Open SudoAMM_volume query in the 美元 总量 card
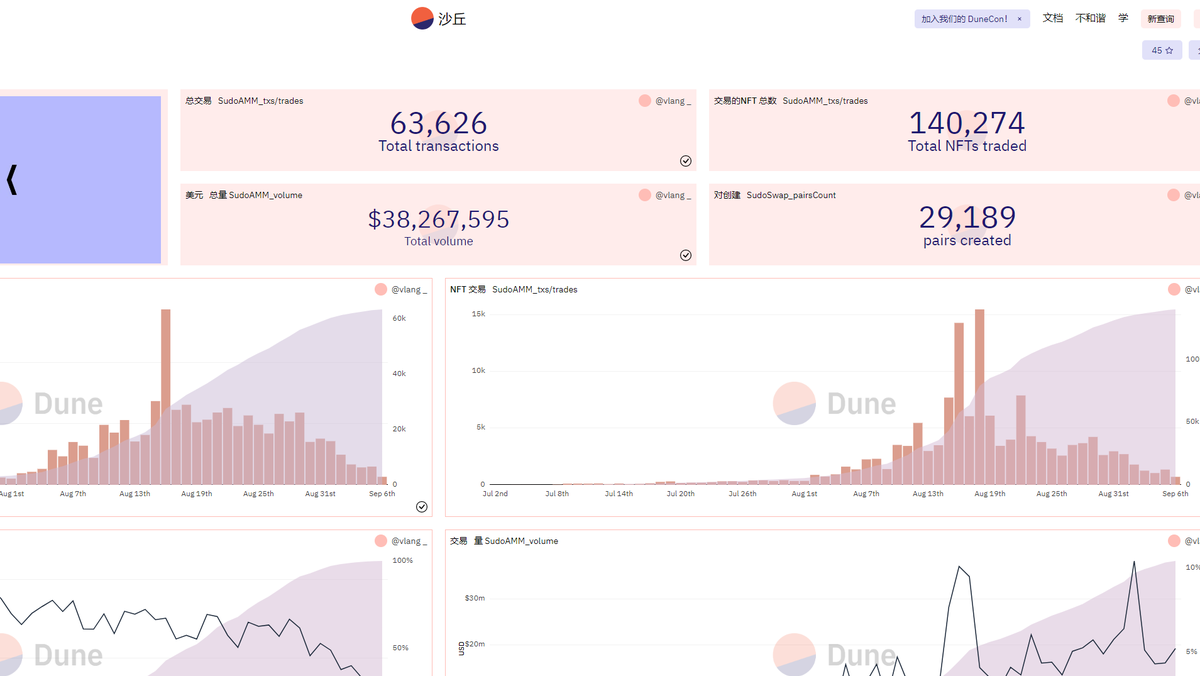The image size is (1200, 676). [x=265, y=195]
